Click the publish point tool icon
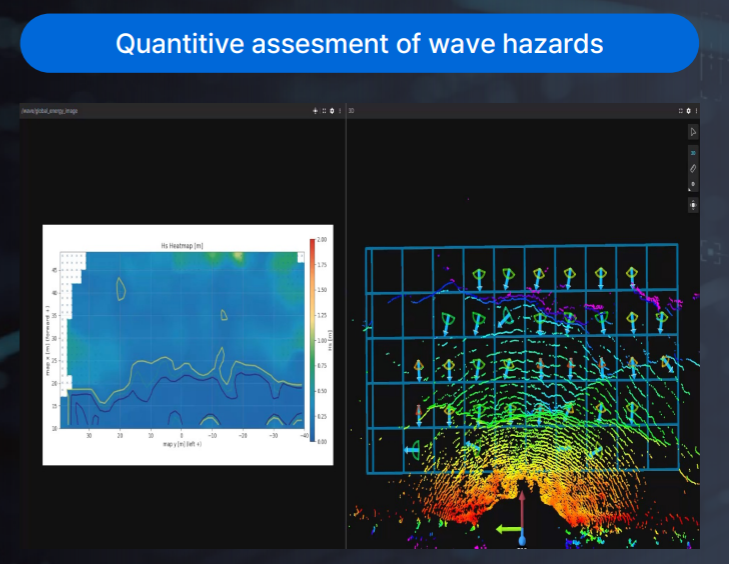The image size is (729, 564). [x=693, y=184]
